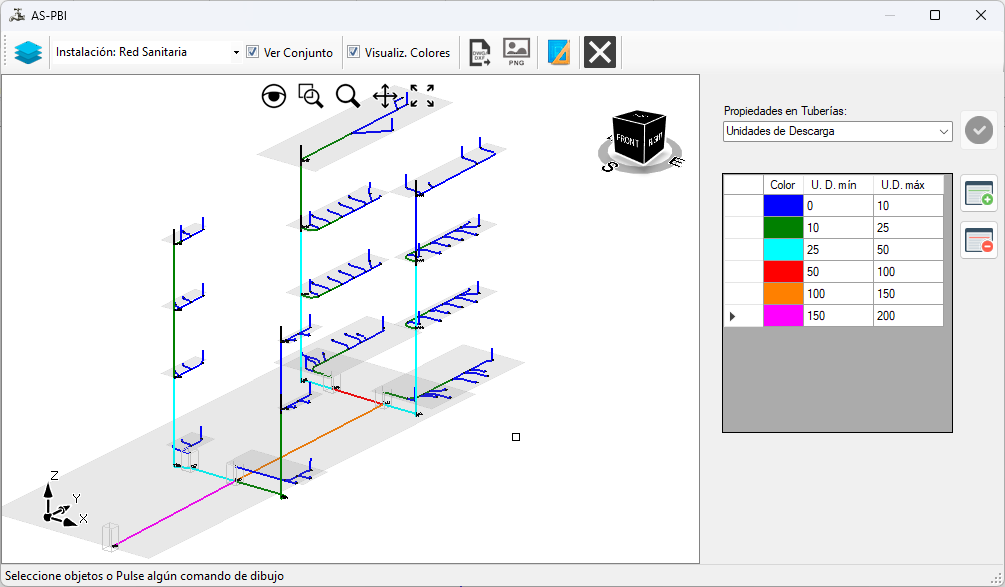Viewport: 1005px width, 587px height.
Task: Select the zoom window tool
Action: [x=311, y=96]
